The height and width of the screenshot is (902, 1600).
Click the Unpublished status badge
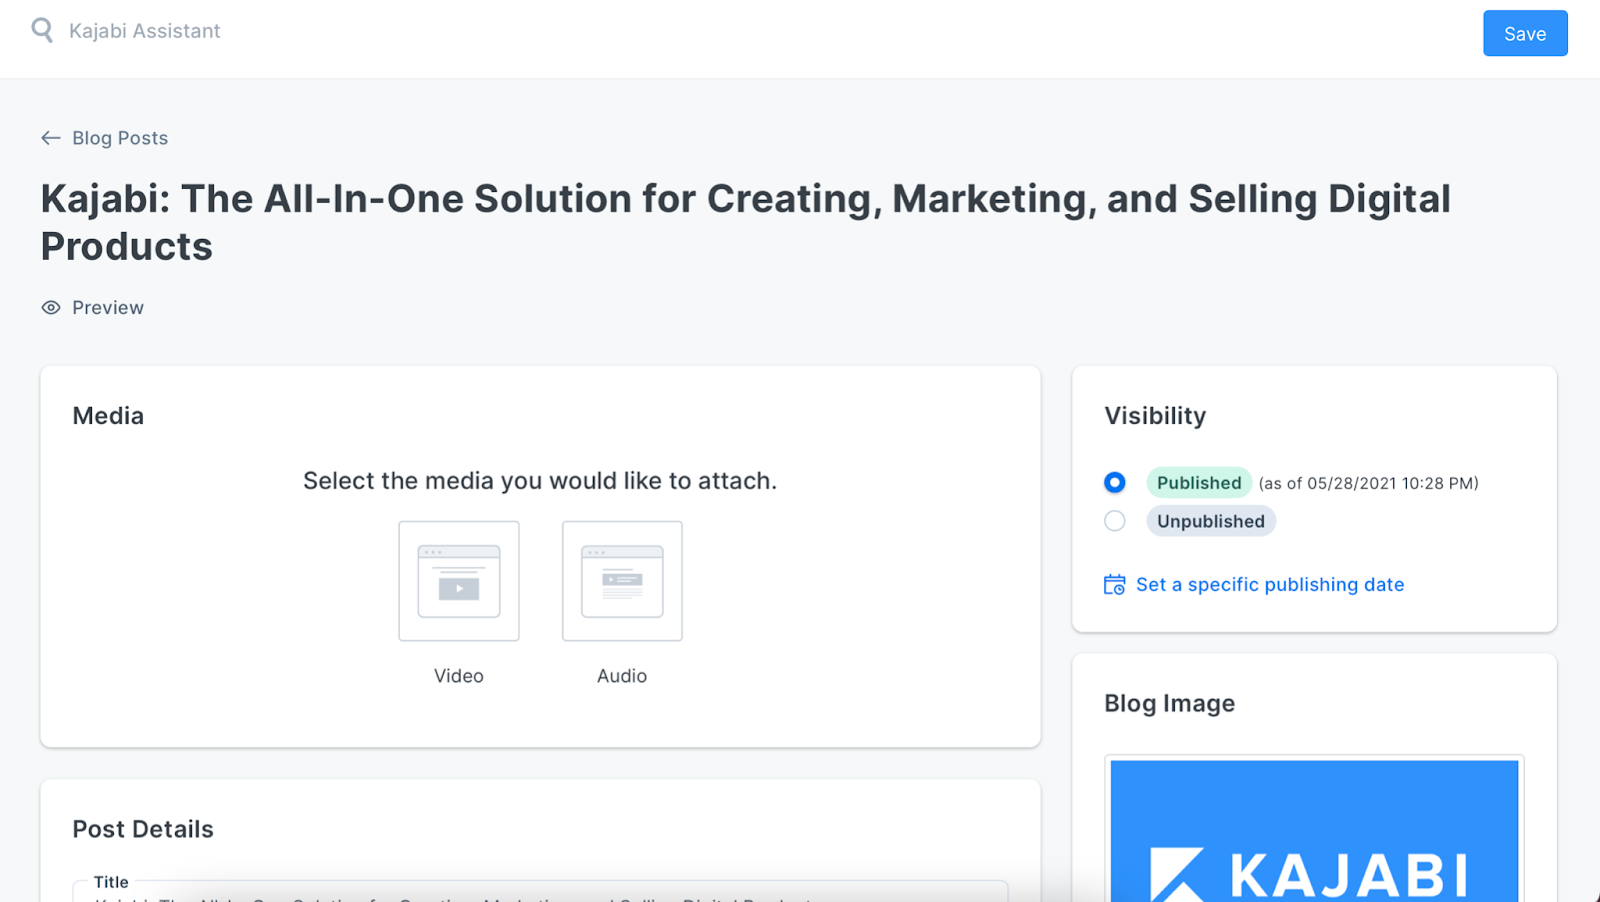tap(1211, 521)
